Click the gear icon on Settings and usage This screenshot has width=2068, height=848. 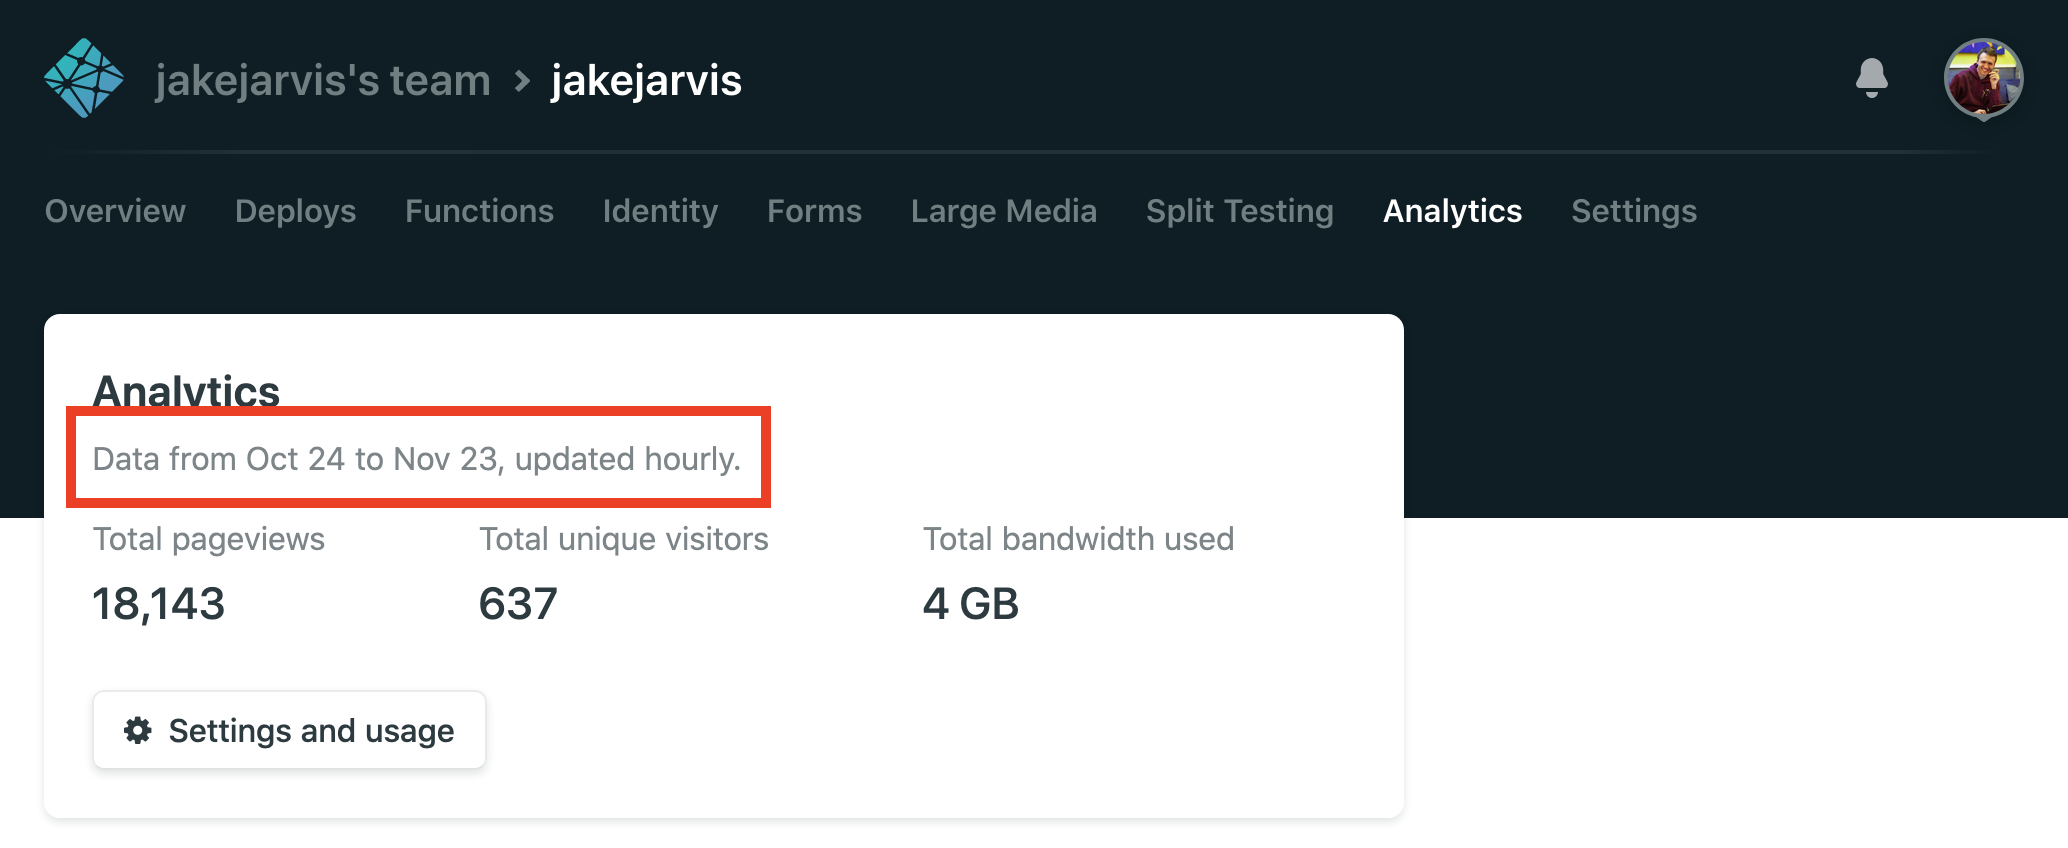[x=138, y=730]
